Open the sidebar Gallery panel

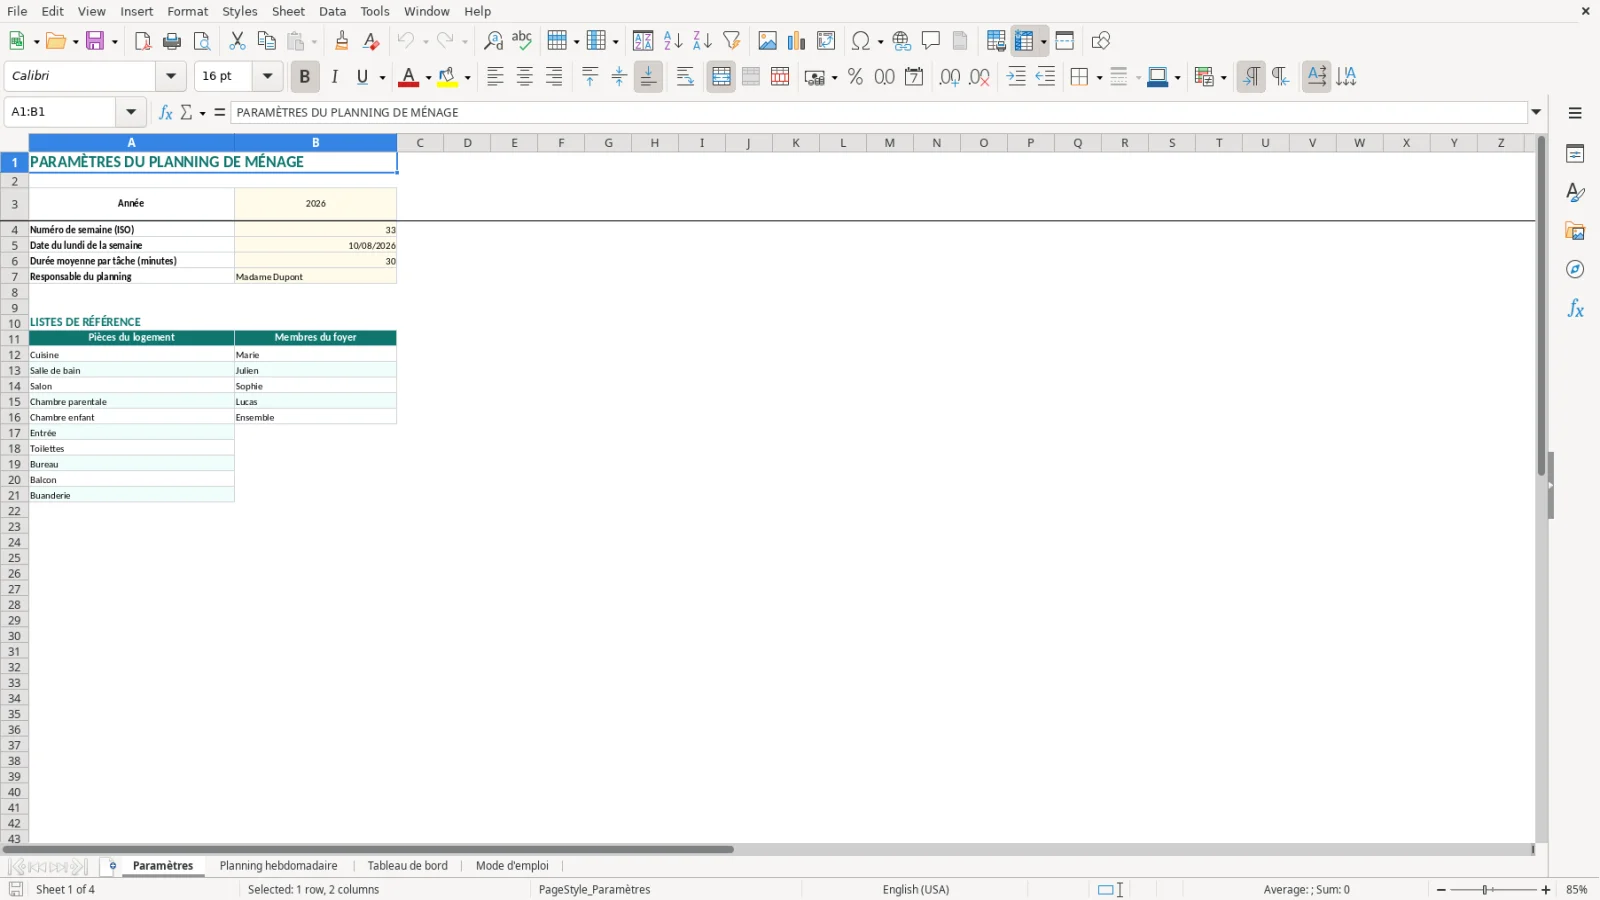[x=1575, y=231]
